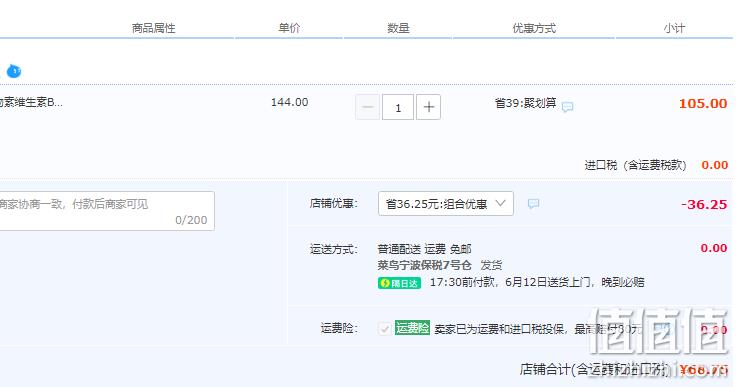Open the 省36.25元:组合优惠 dropdown
737x387 pixels.
click(446, 204)
